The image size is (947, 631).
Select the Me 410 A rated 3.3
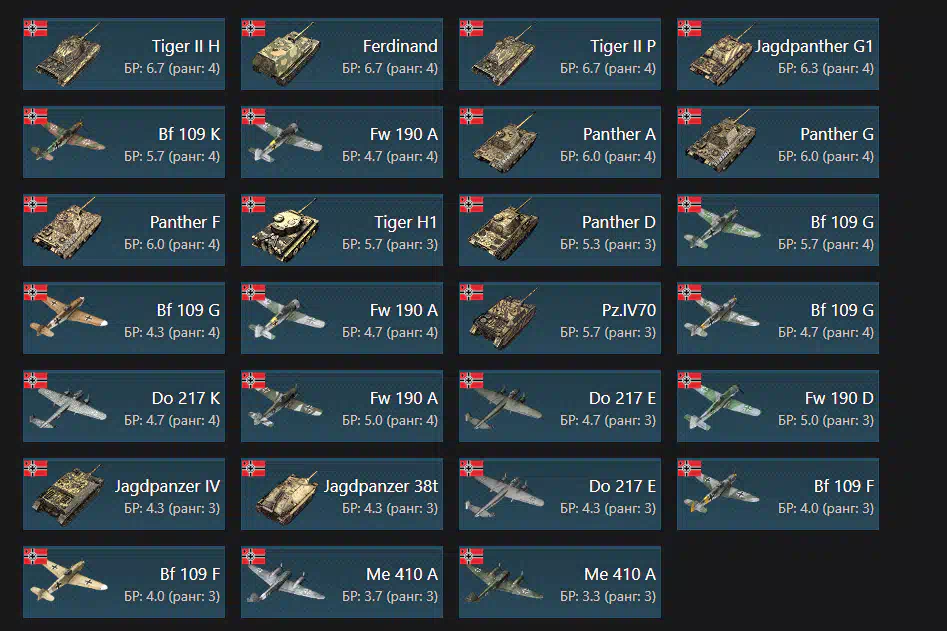(x=560, y=583)
